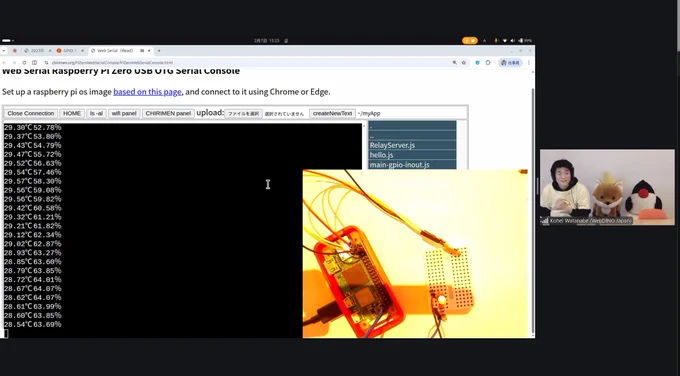Click the browser back arrow
The width and height of the screenshot is (680, 376).
click(x=4, y=62)
